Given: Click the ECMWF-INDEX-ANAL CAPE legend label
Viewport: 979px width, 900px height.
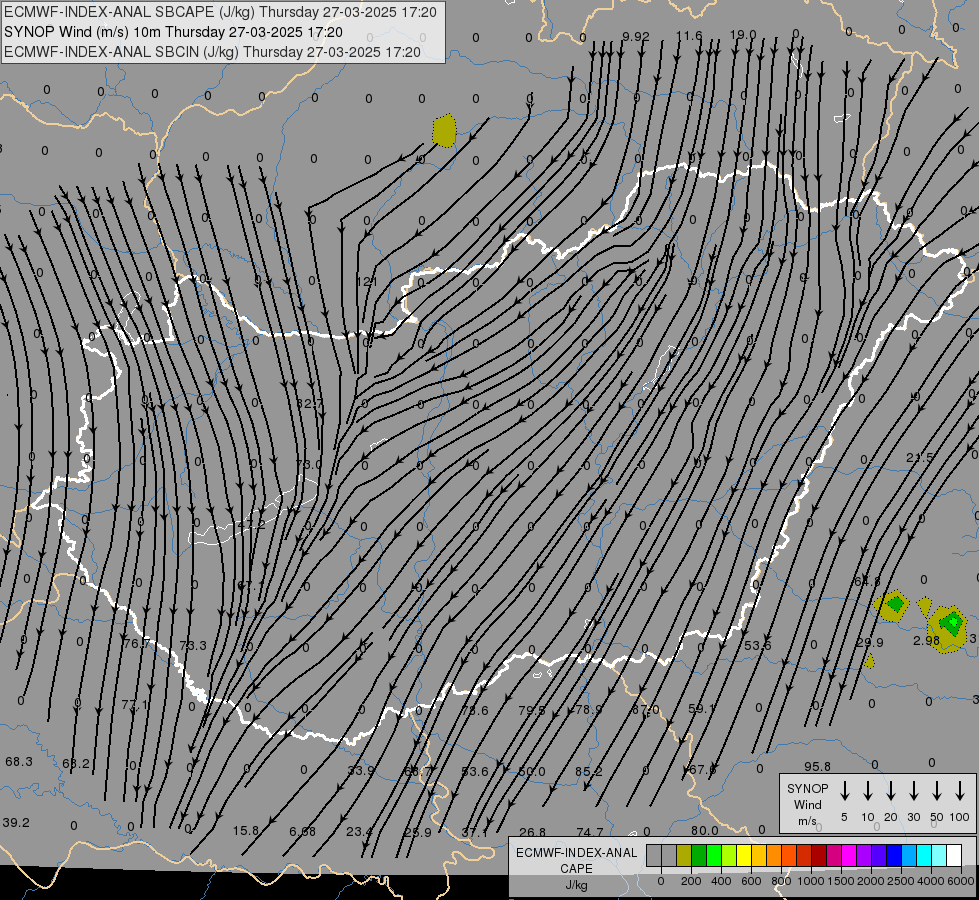Looking at the screenshot, I should (x=576, y=860).
